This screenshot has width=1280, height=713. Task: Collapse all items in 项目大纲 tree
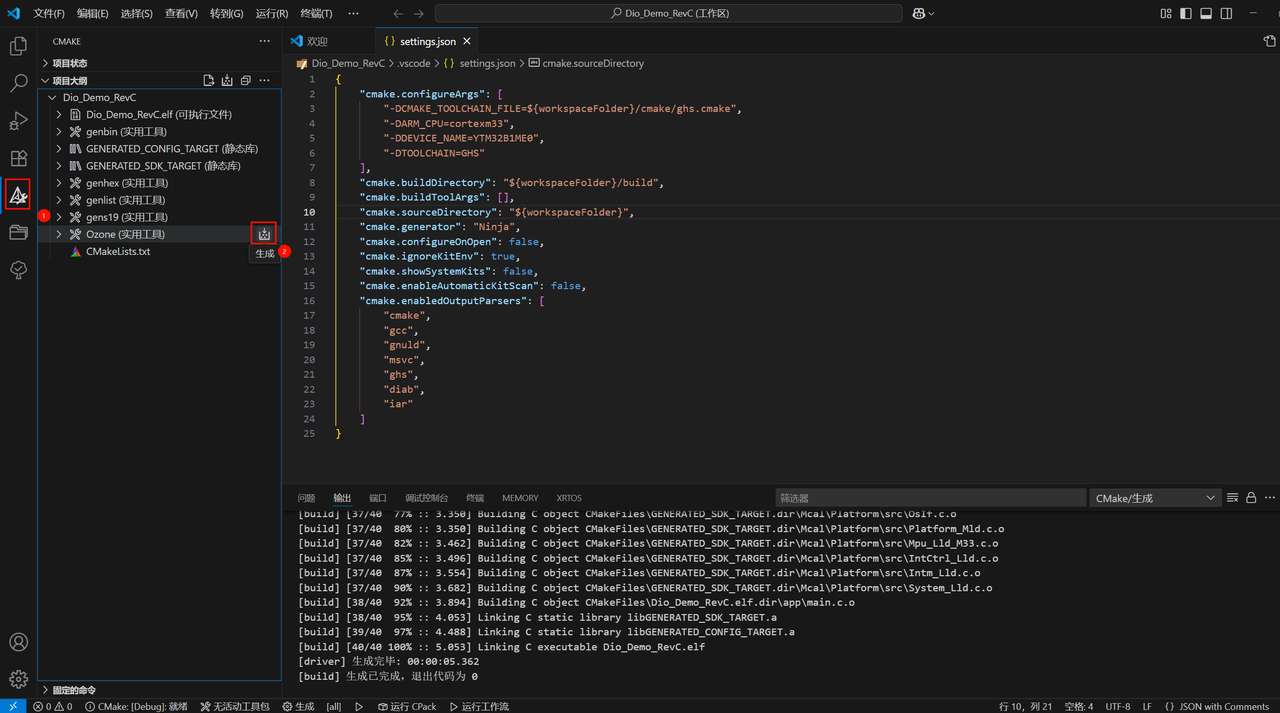[245, 80]
